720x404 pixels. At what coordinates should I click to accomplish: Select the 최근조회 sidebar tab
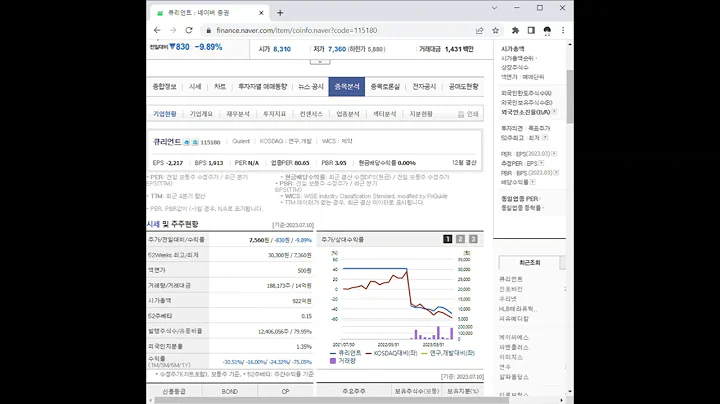[529, 263]
